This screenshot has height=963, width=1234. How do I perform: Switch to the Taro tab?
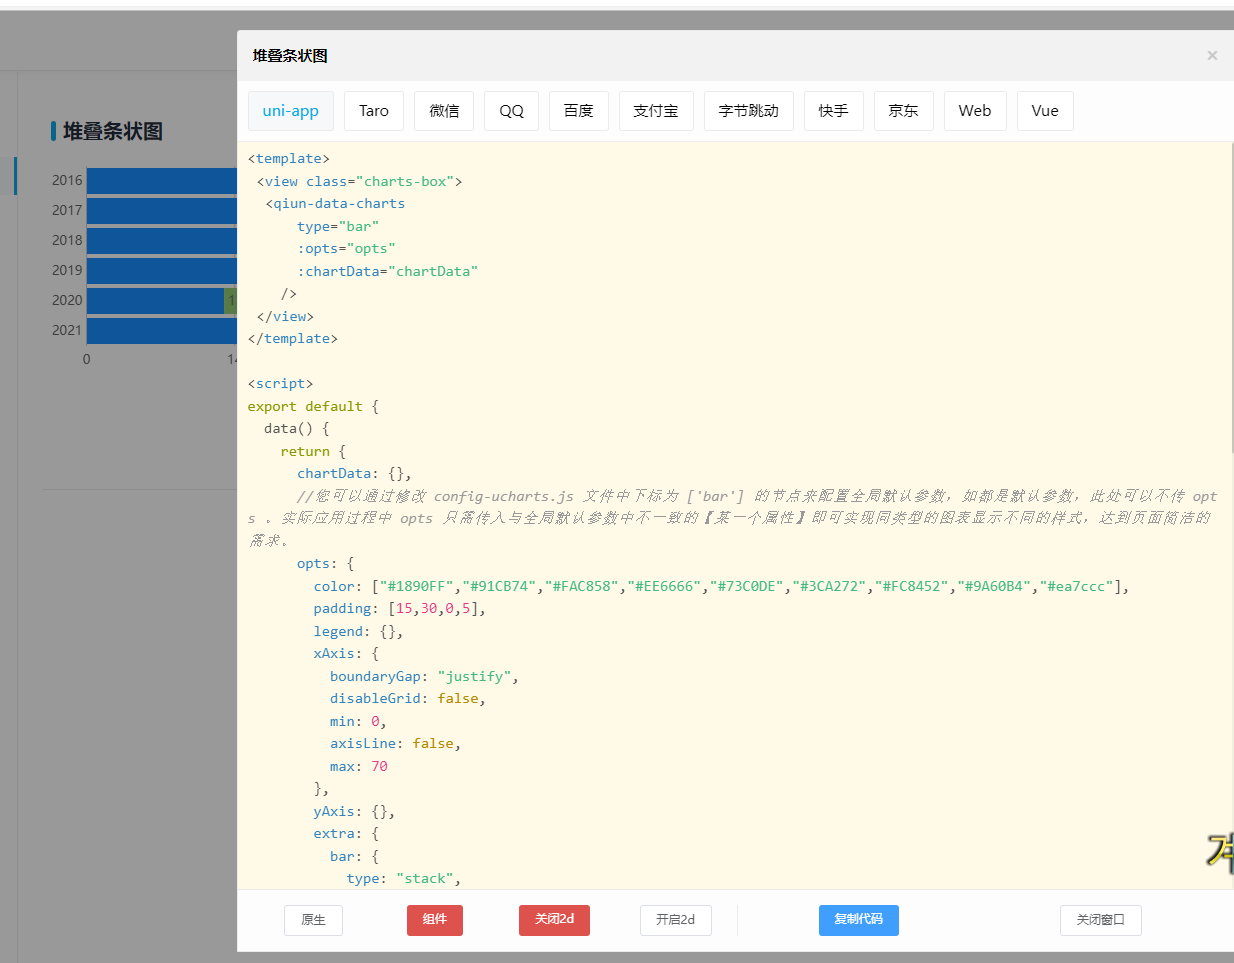[374, 111]
